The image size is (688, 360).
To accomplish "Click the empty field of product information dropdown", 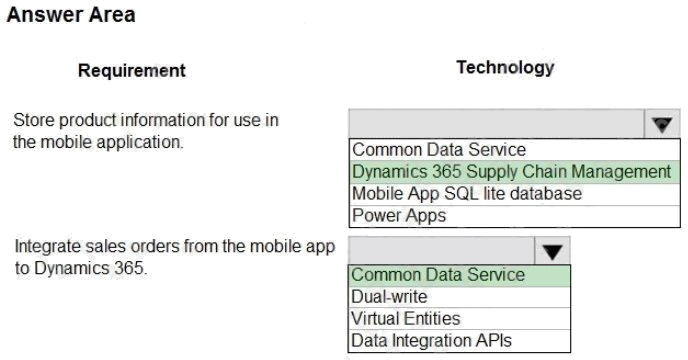I will 497,124.
